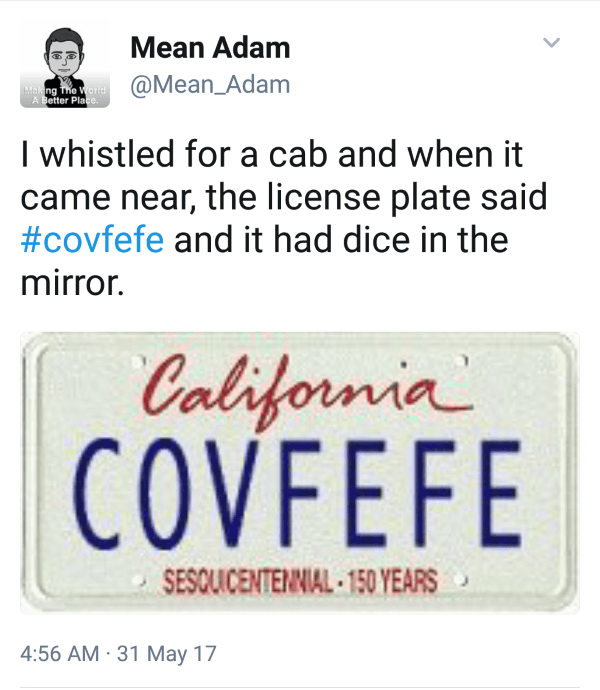Screen dimensions: 600x690
Task: Click the plate's bottom-right bolt hole
Action: point(462,580)
